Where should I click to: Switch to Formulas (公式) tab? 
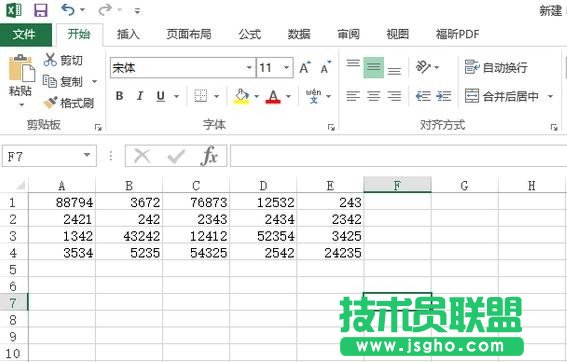pyautogui.click(x=250, y=34)
